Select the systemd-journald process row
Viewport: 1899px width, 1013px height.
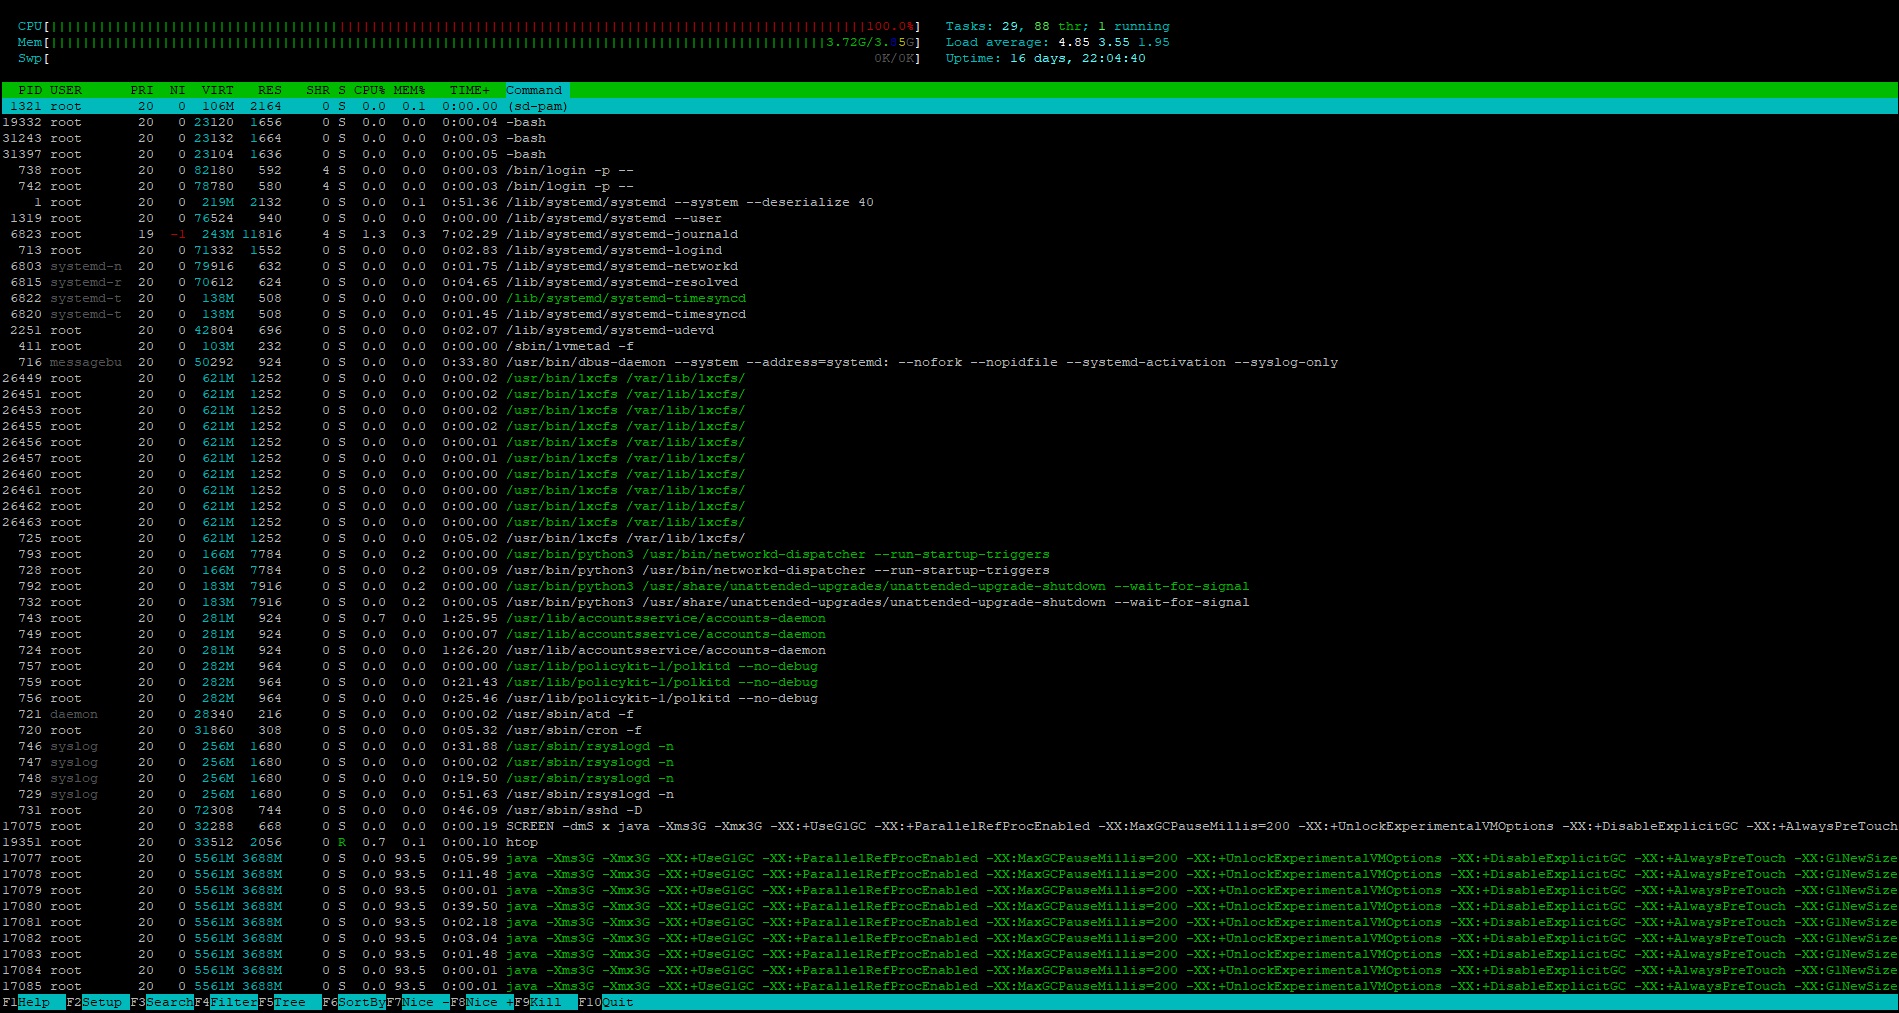(x=621, y=234)
